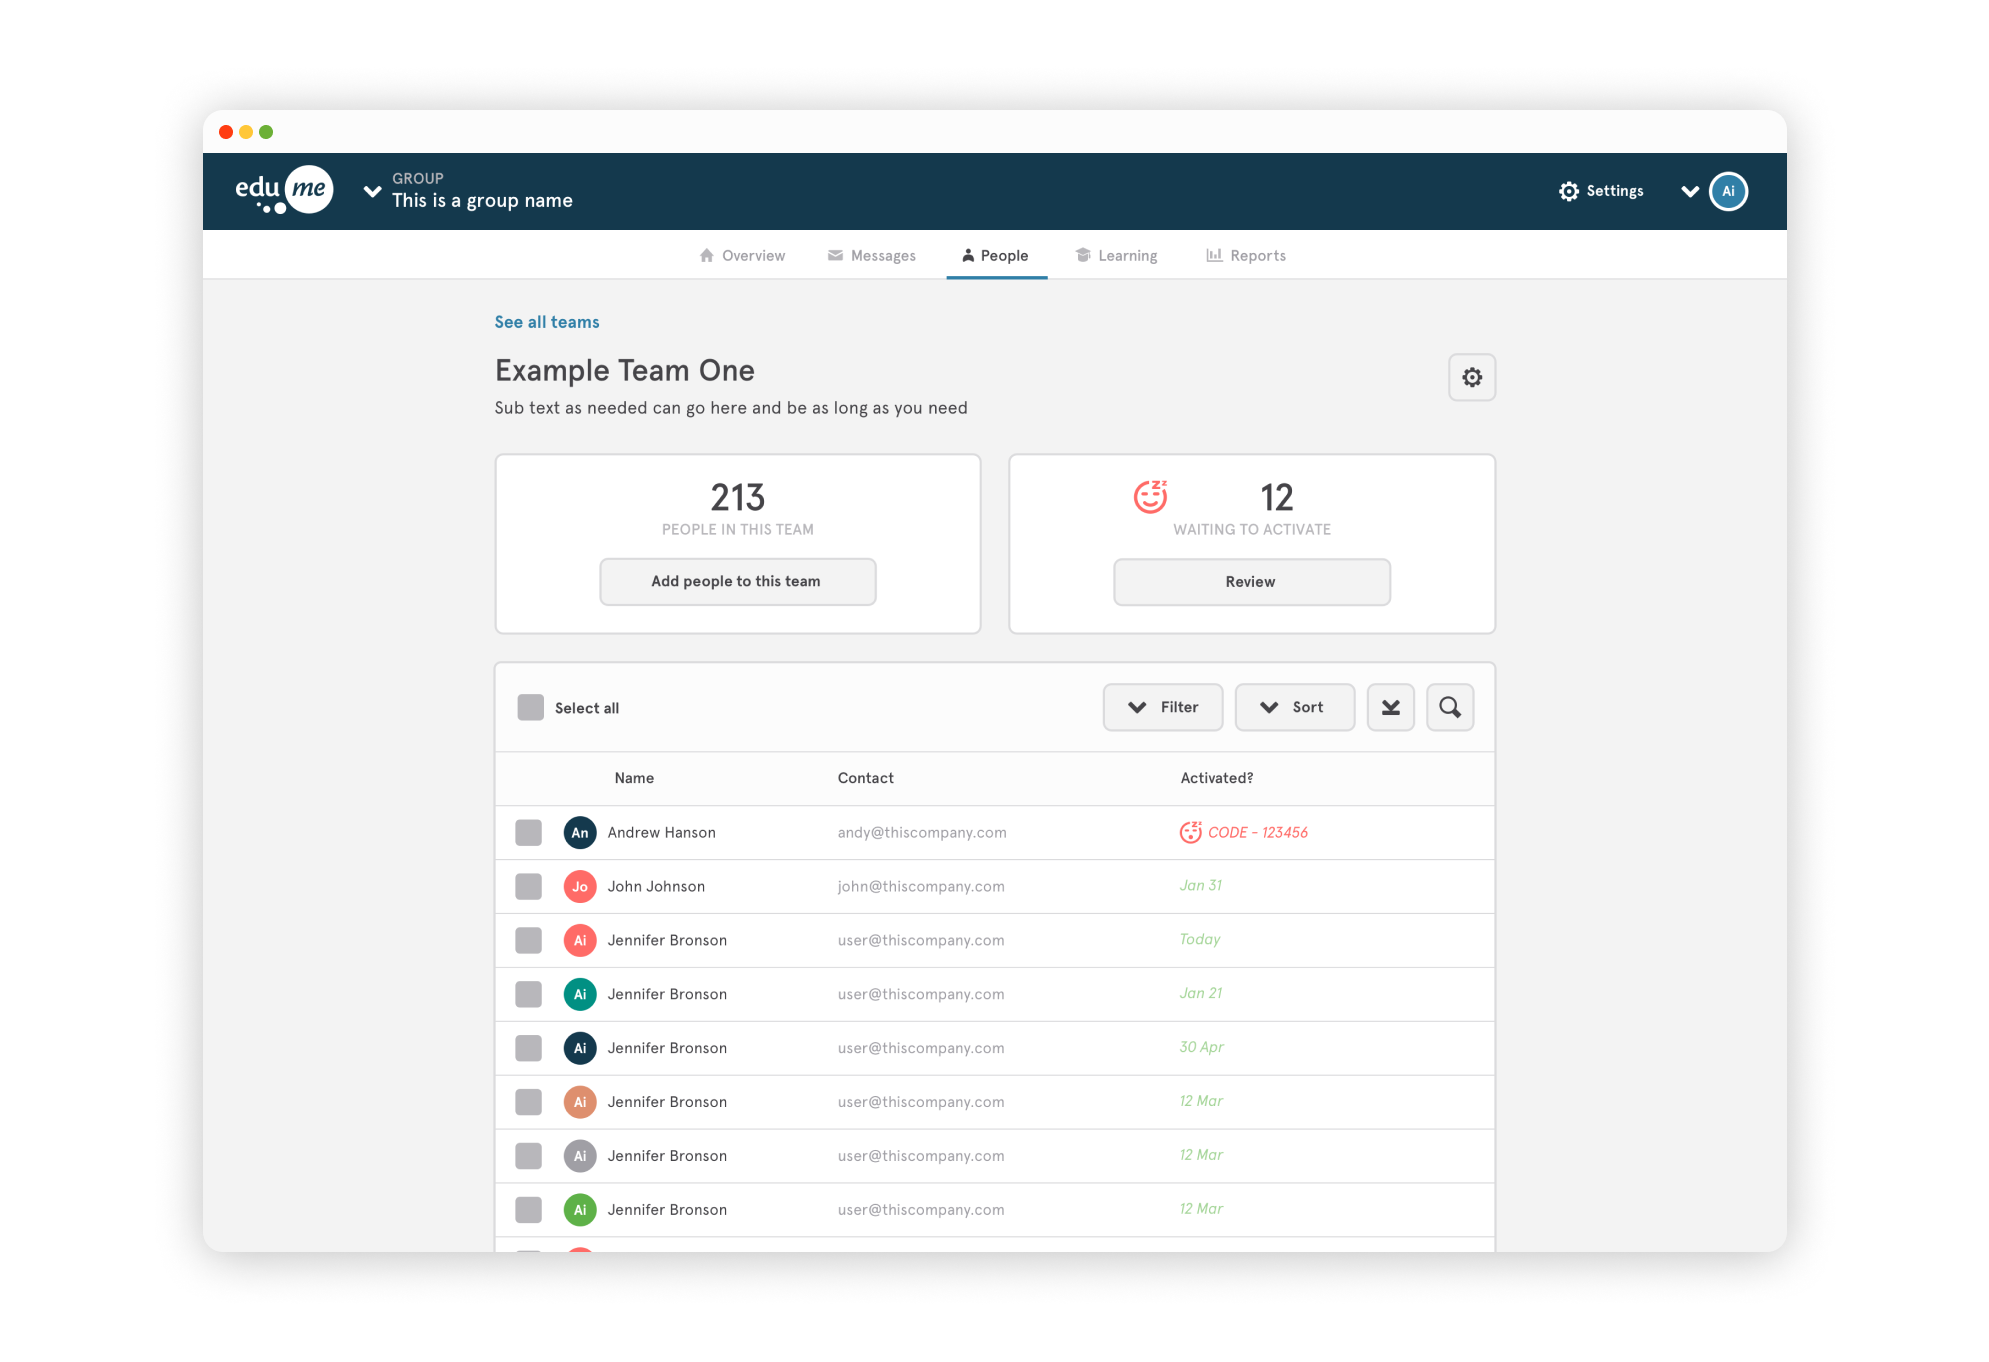Screen dimensions: 1989x1362
Task: Click the EduMe logo
Action: 283,190
